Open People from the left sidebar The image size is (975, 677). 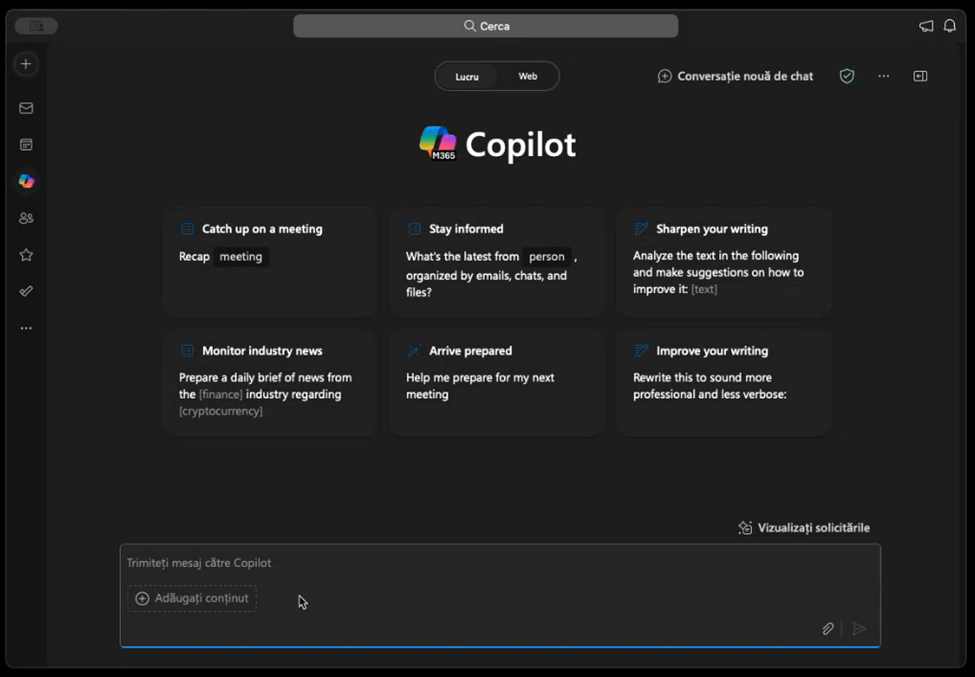click(26, 218)
